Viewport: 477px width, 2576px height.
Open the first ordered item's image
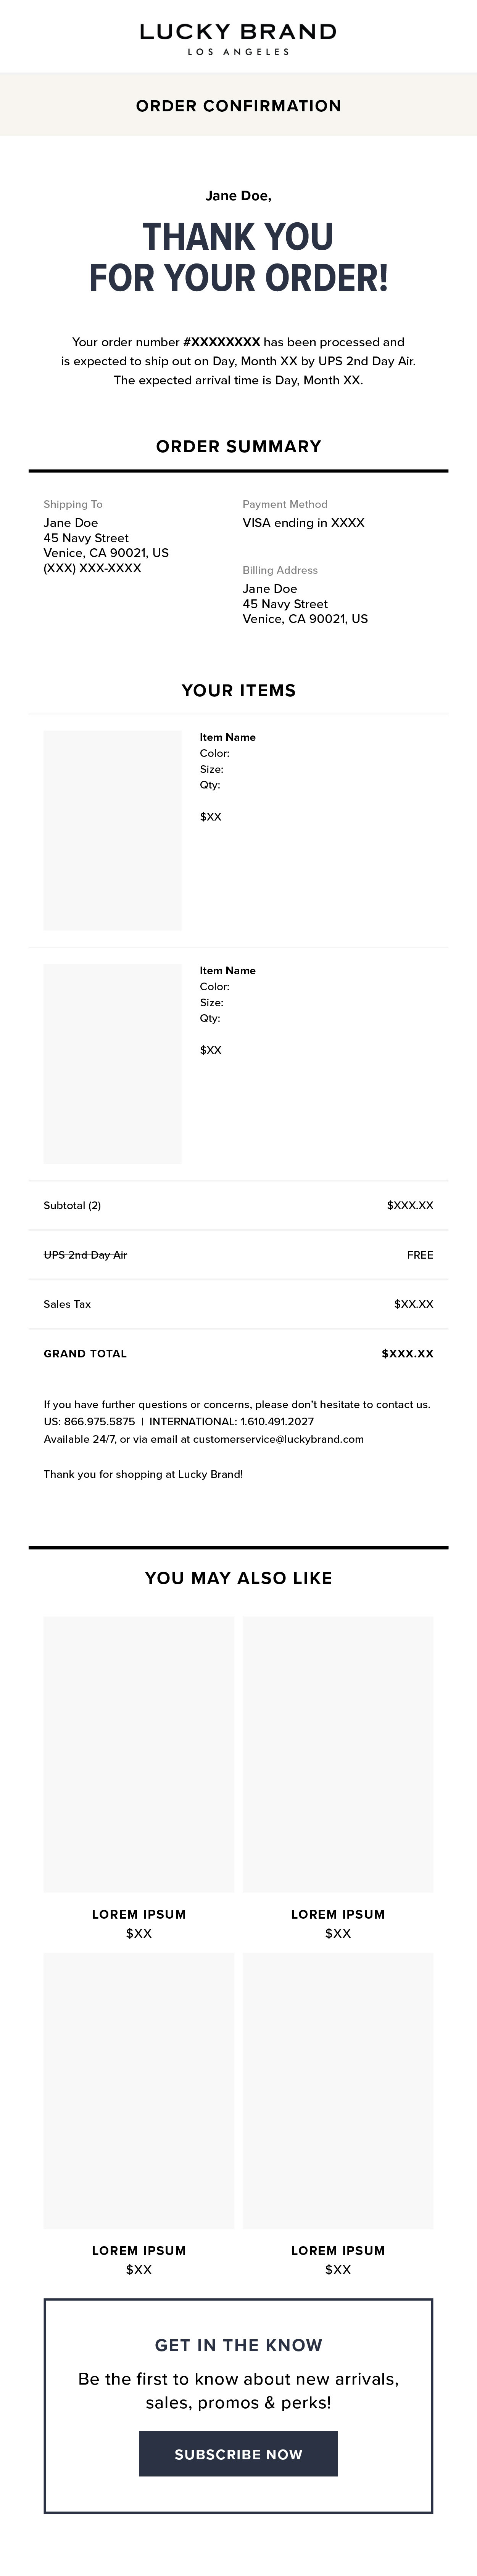click(x=112, y=830)
